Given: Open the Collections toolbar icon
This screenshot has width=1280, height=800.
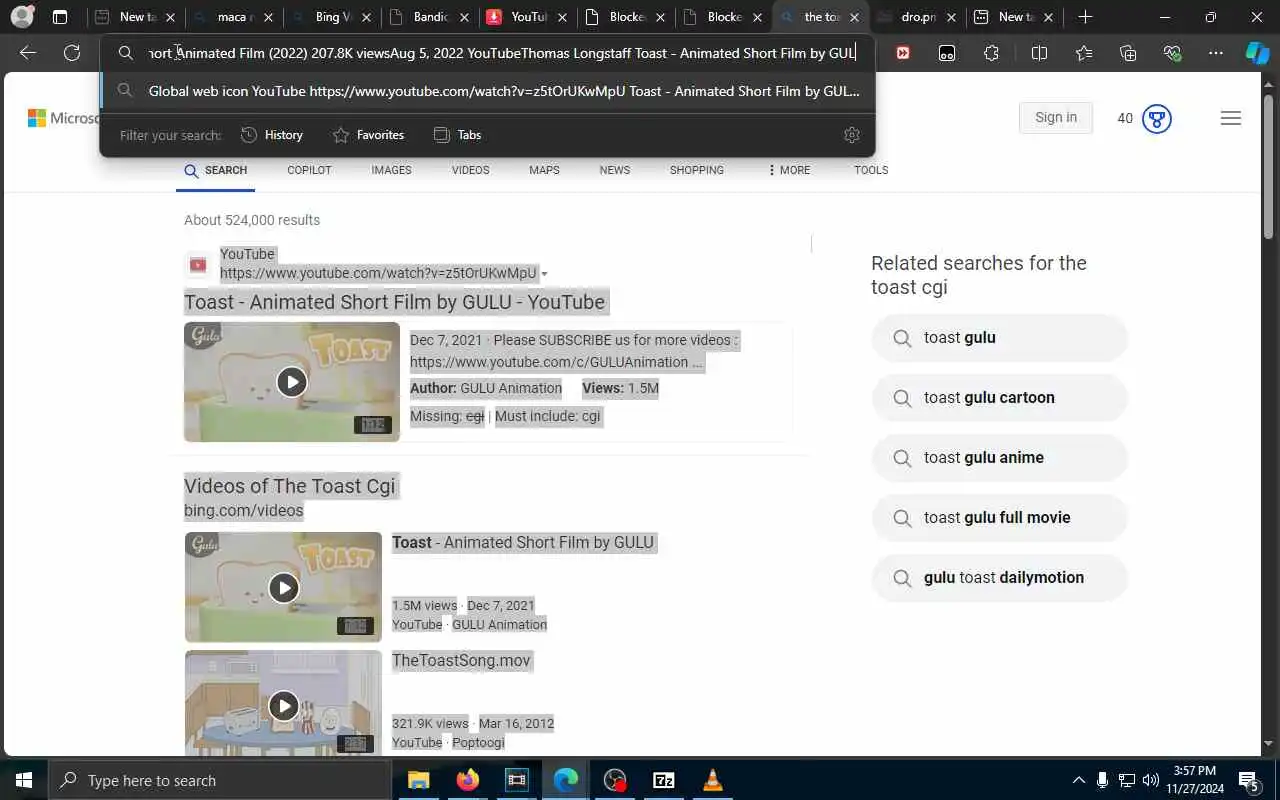Looking at the screenshot, I should tap(1128, 53).
